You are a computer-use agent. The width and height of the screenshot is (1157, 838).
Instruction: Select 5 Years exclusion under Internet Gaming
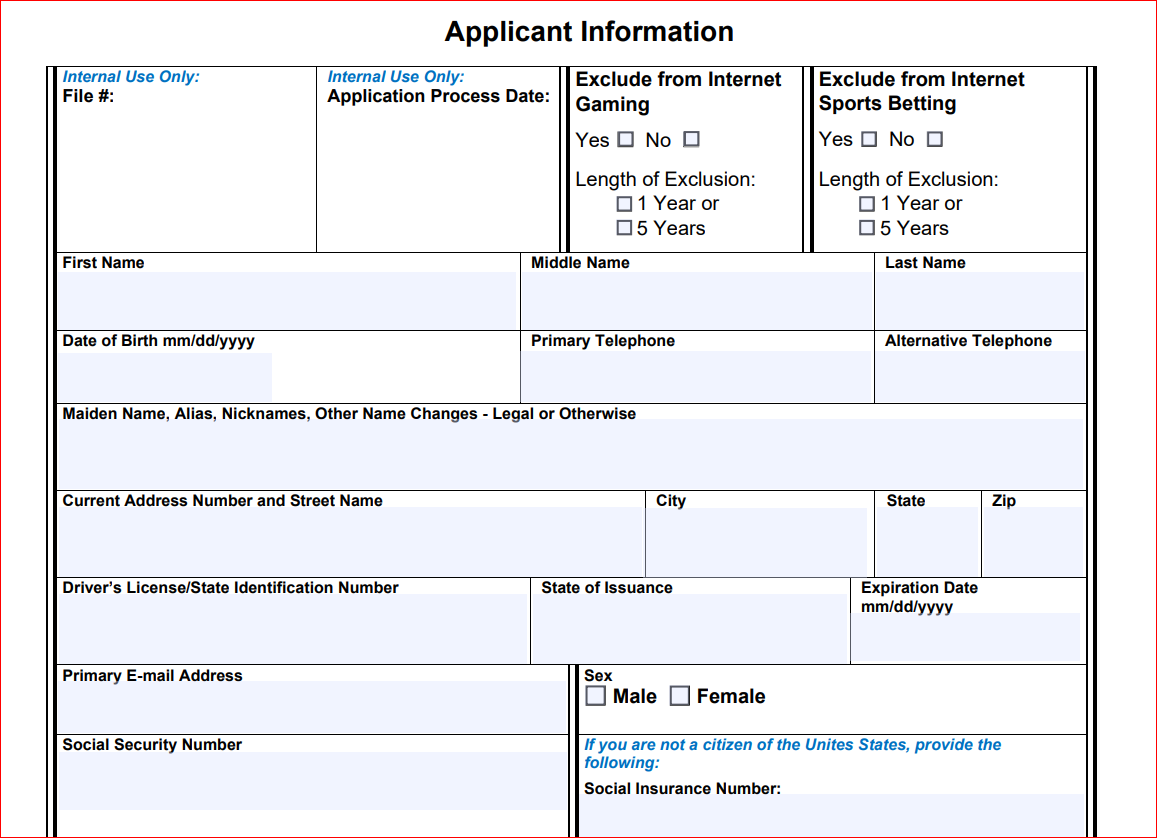click(624, 227)
